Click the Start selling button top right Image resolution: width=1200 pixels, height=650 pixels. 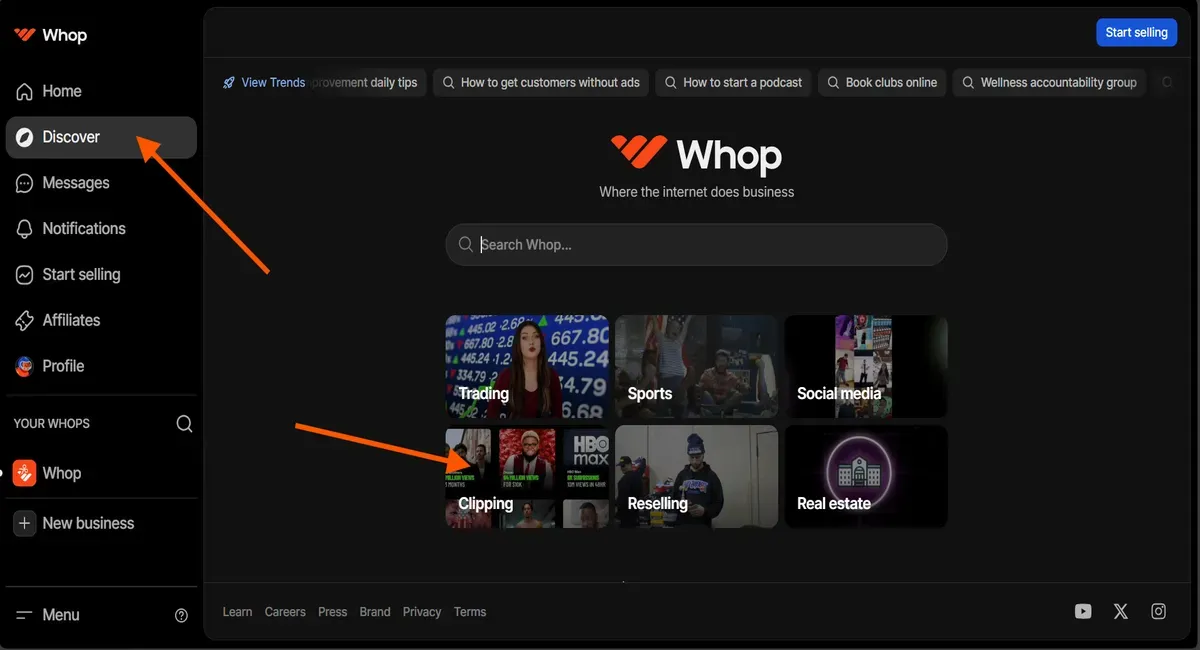1136,31
